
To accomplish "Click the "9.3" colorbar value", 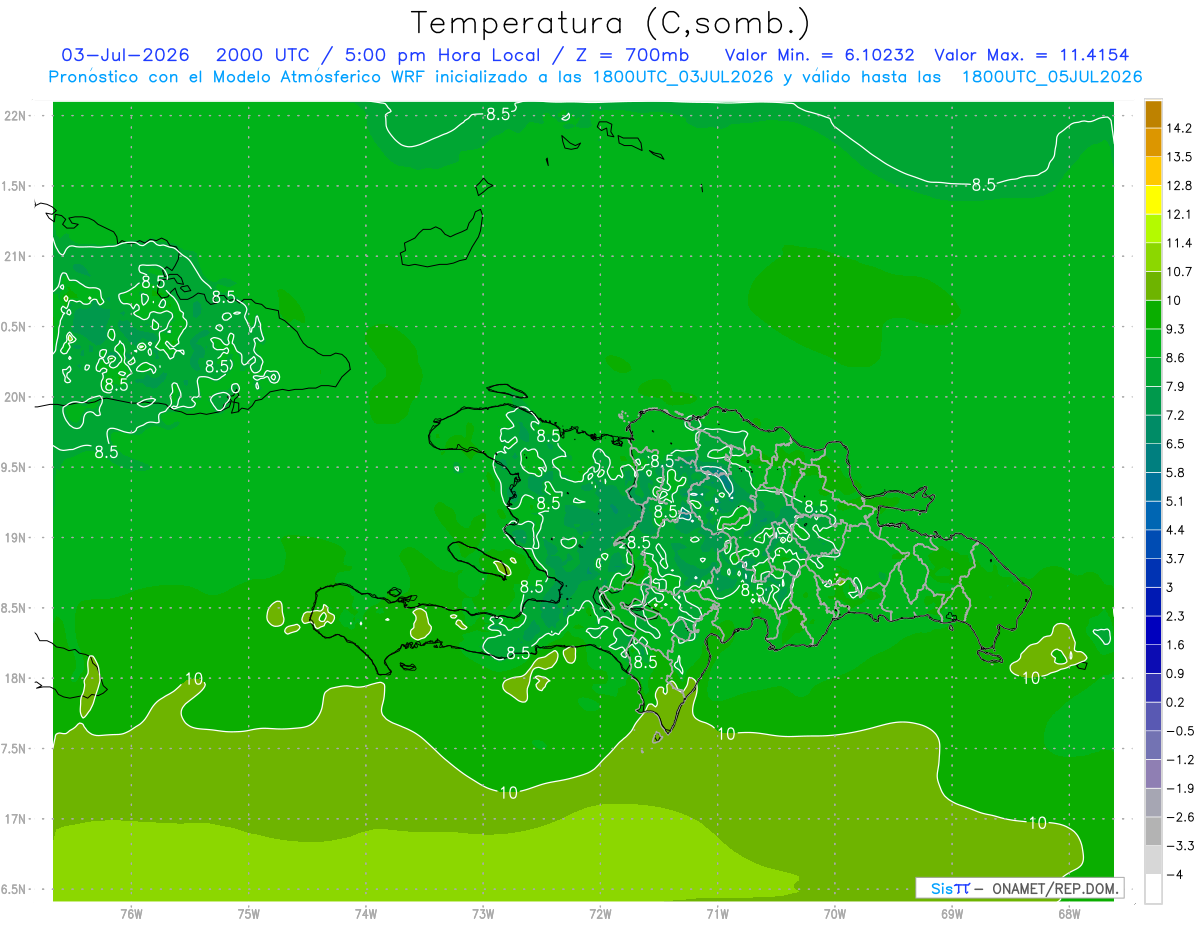I will coord(1177,329).
